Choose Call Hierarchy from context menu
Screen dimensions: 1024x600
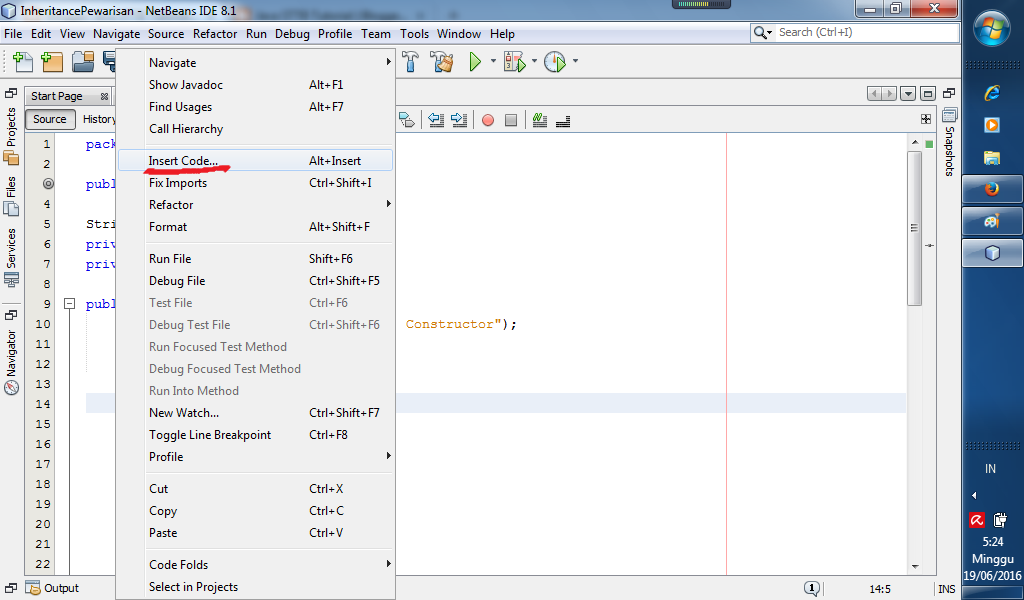[x=255, y=129]
